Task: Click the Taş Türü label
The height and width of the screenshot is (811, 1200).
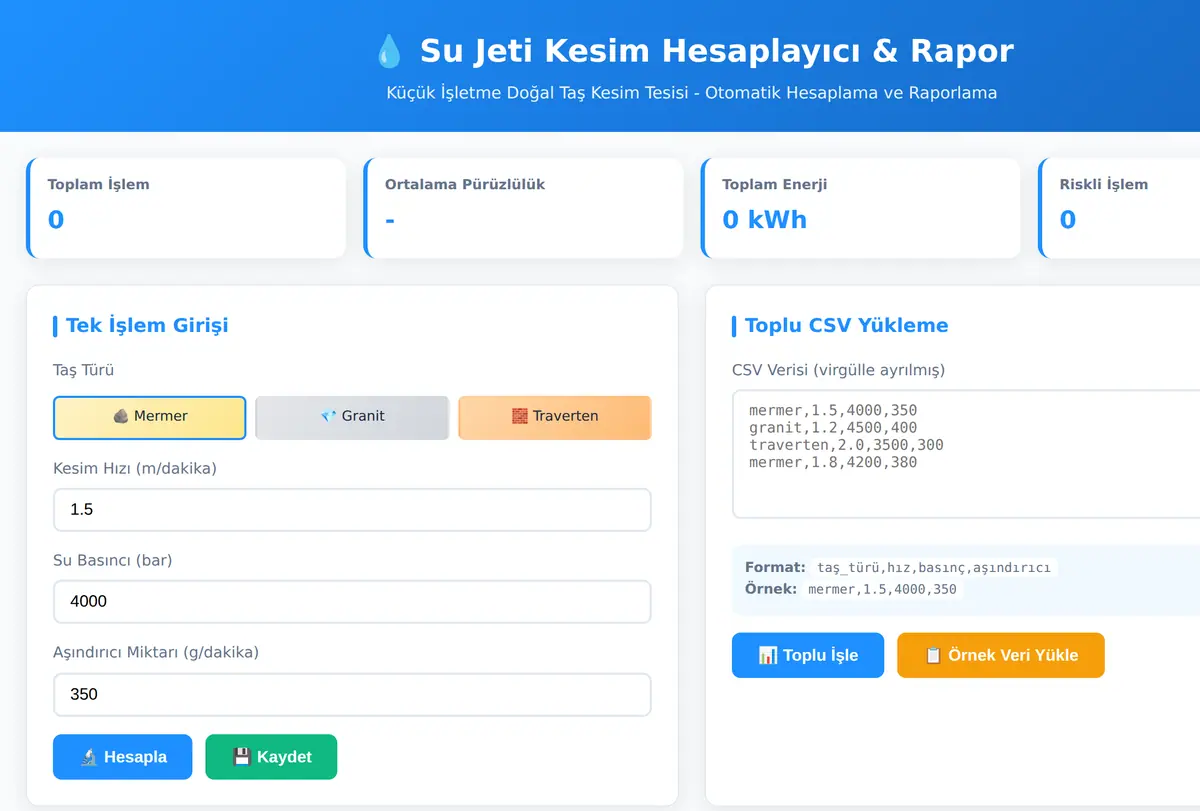Action: coord(83,370)
